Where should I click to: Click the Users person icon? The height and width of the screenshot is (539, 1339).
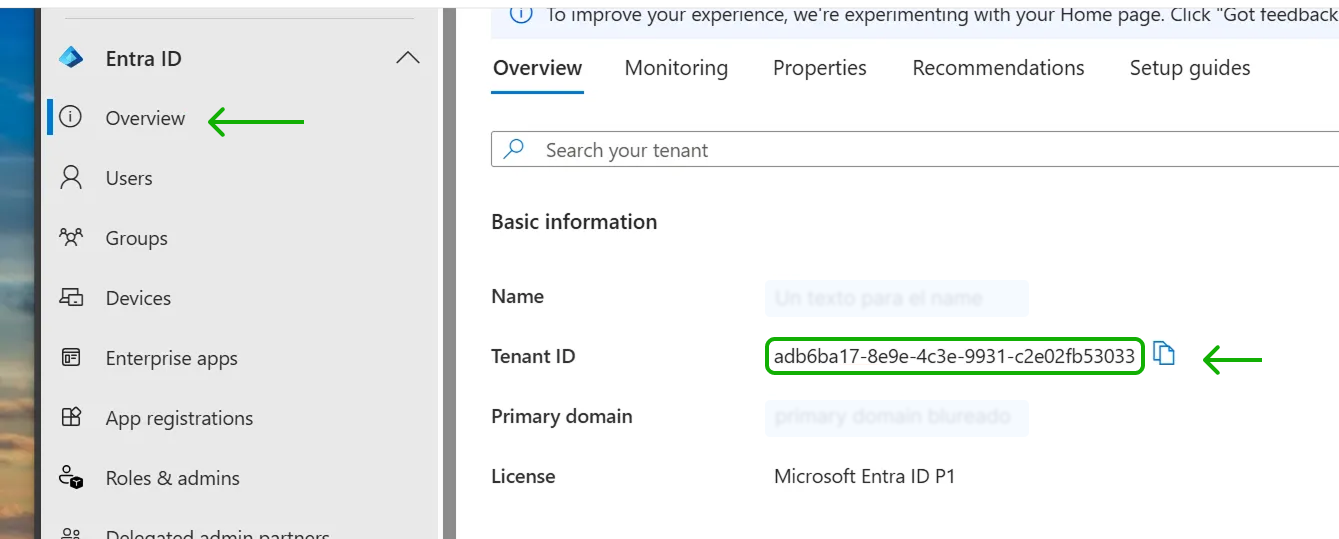[71, 178]
